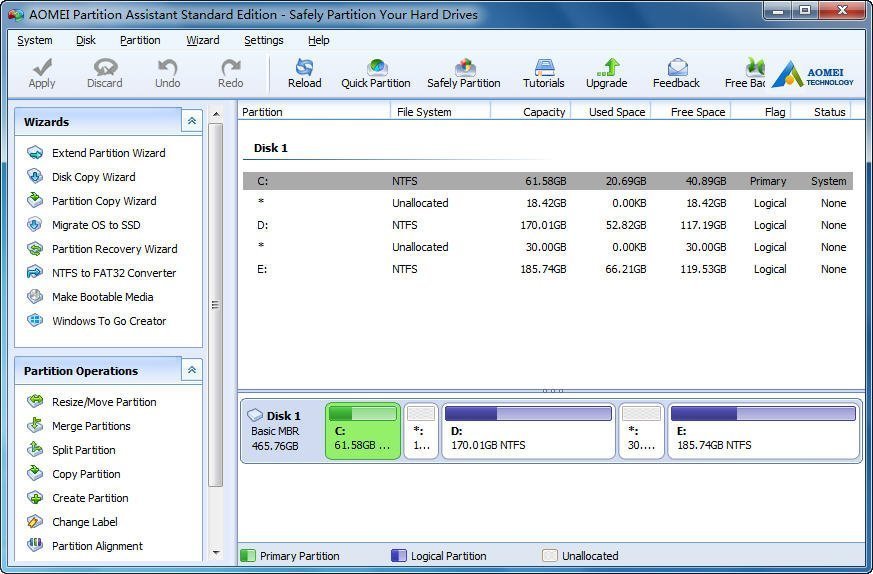Collapse the Wizards panel

pyautogui.click(x=192, y=121)
